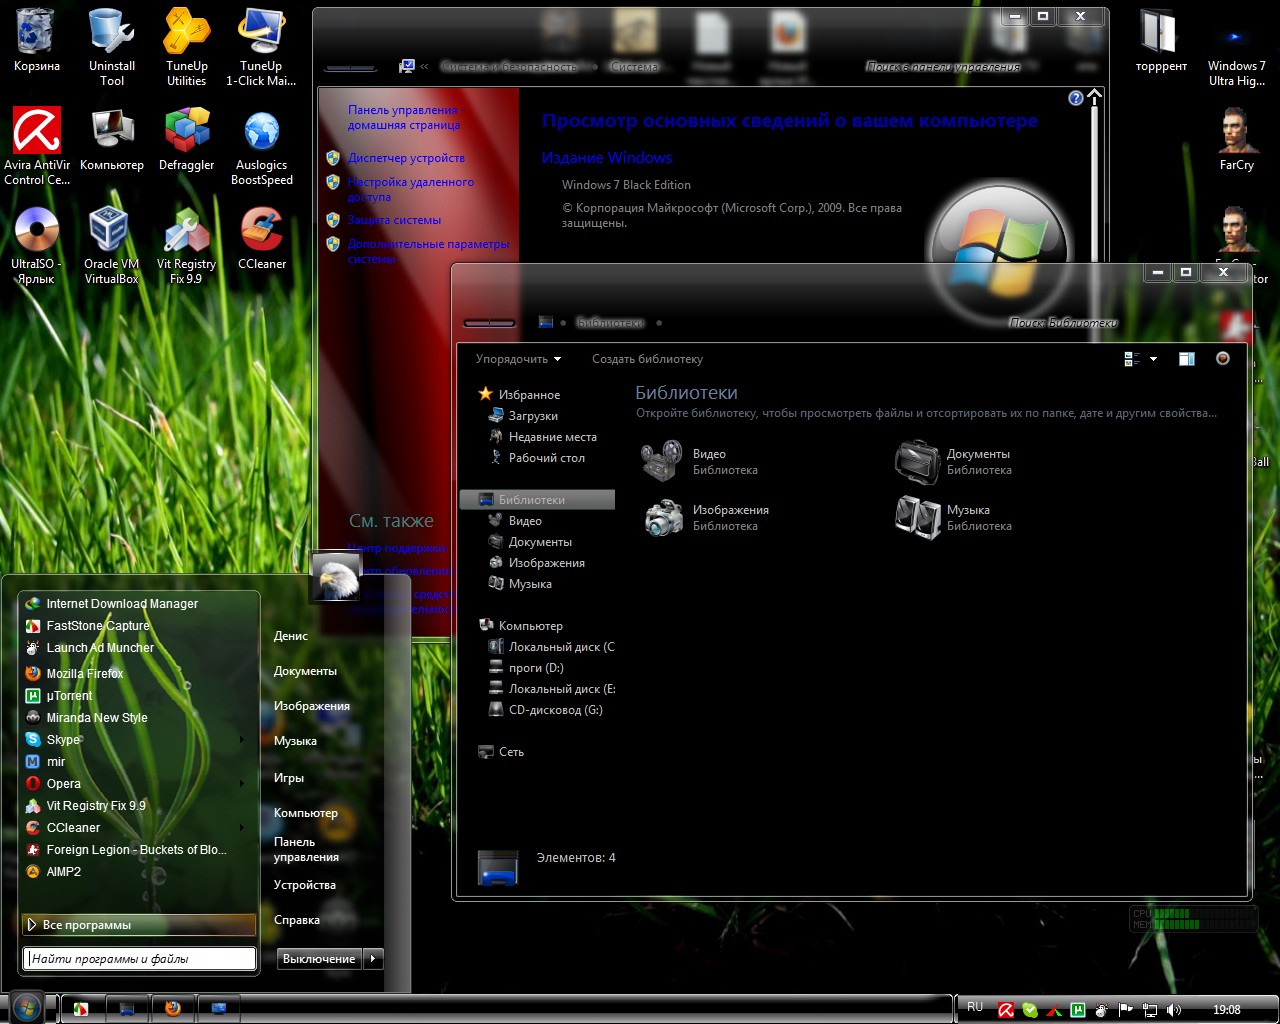Screen dimensions: 1280x1024
Task: Open the Windows 7 Ultra High desktop icon
Action: (1237, 46)
